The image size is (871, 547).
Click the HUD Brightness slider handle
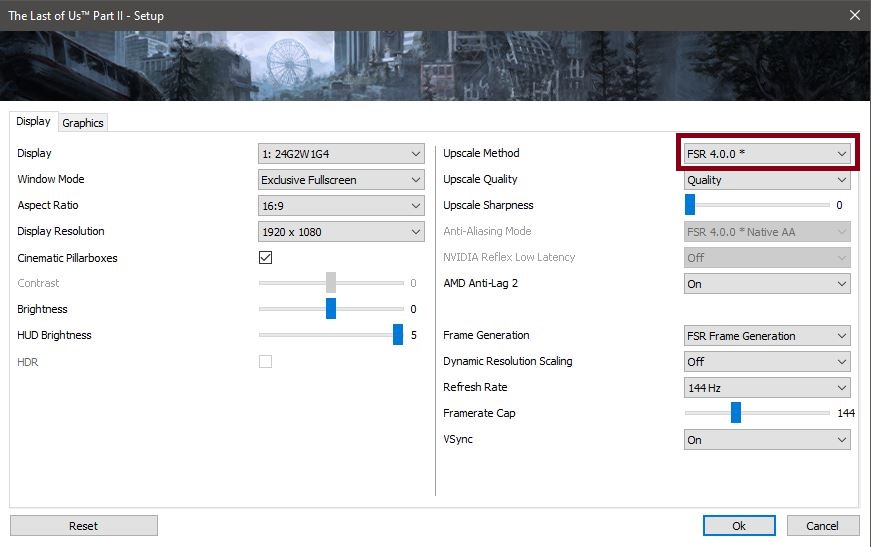click(398, 335)
